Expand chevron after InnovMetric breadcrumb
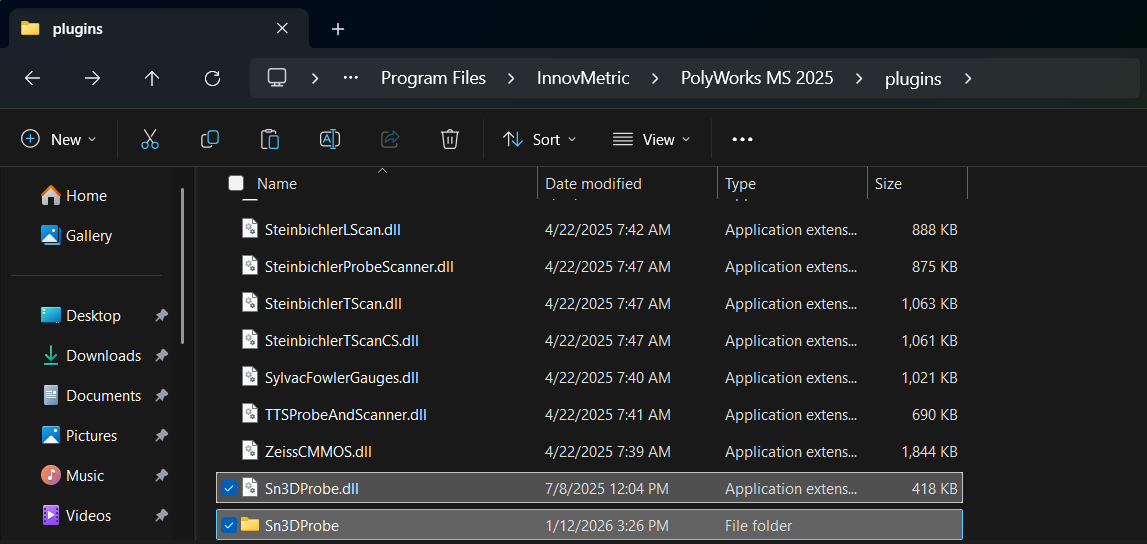Screen dimensions: 1147x544 click(655, 78)
